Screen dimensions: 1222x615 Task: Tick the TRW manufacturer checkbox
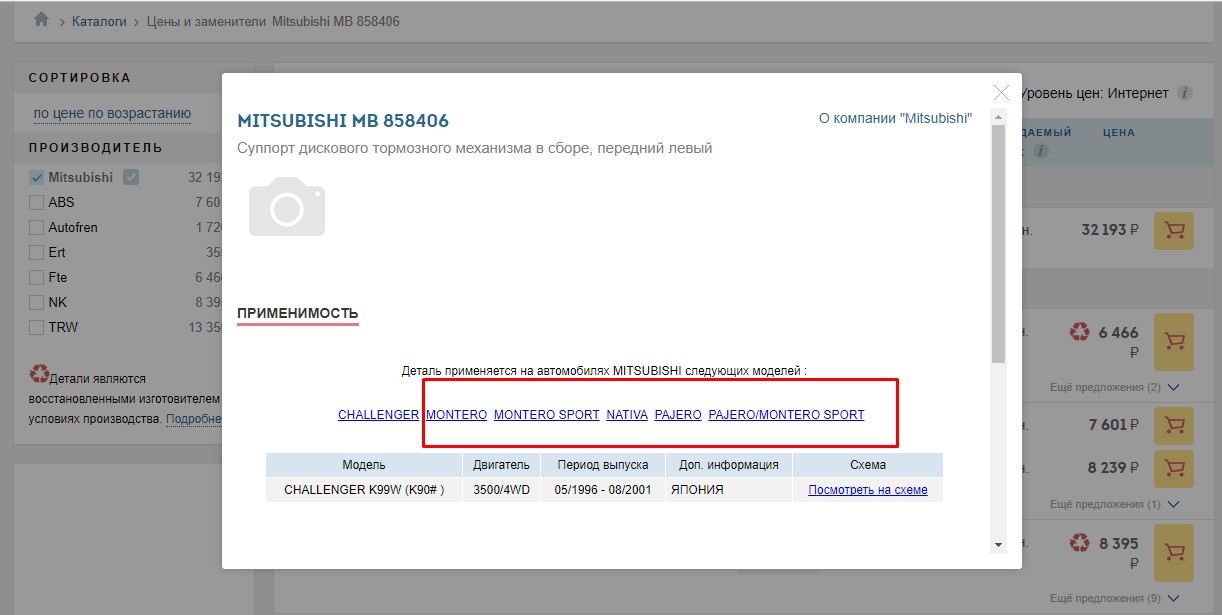click(x=37, y=327)
